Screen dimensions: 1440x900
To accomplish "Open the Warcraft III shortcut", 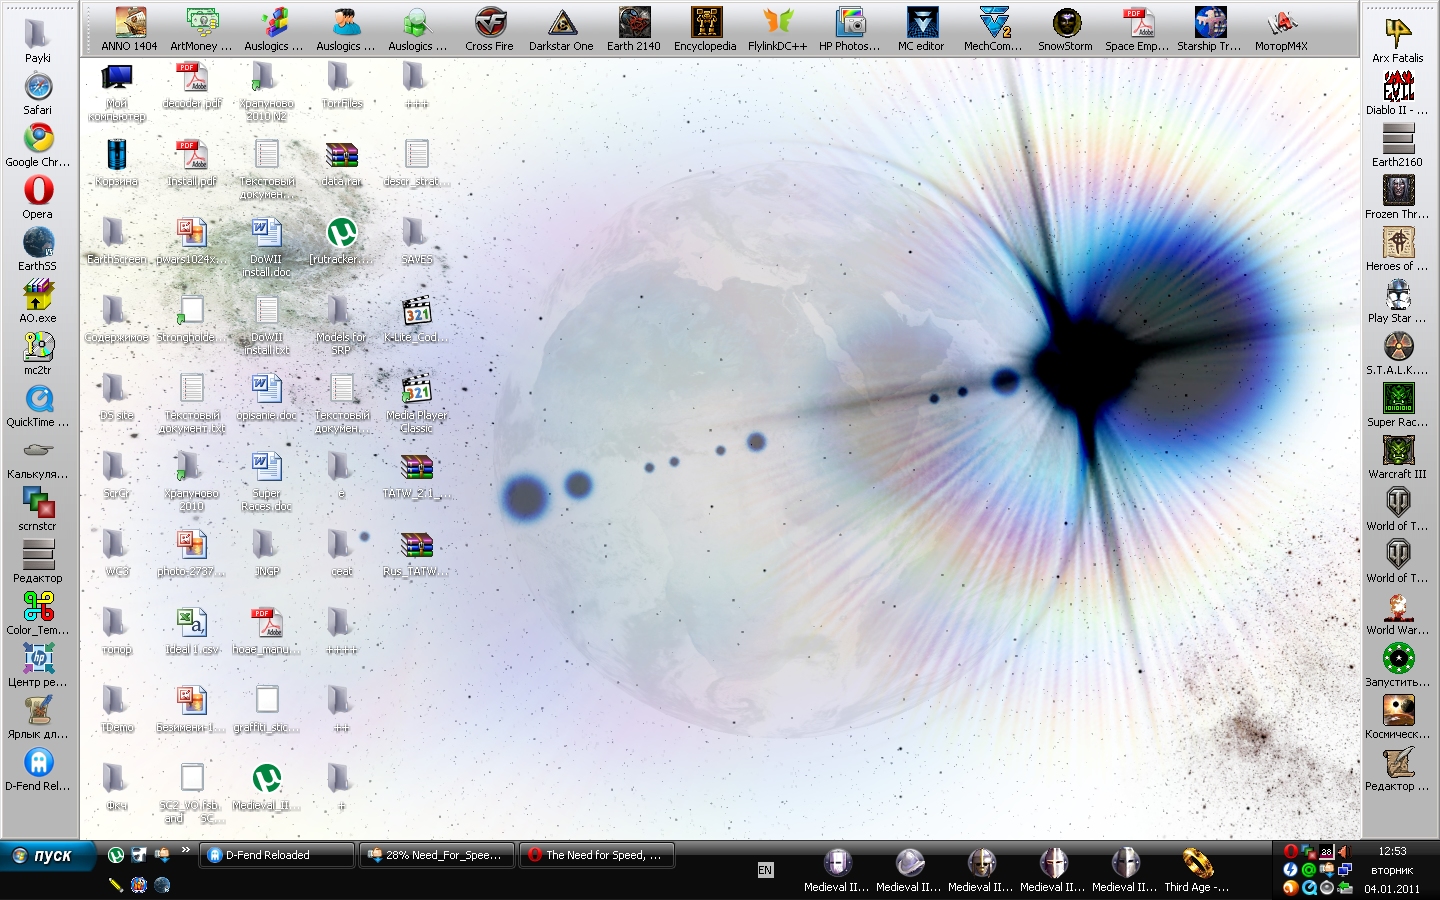I will coord(1397,452).
